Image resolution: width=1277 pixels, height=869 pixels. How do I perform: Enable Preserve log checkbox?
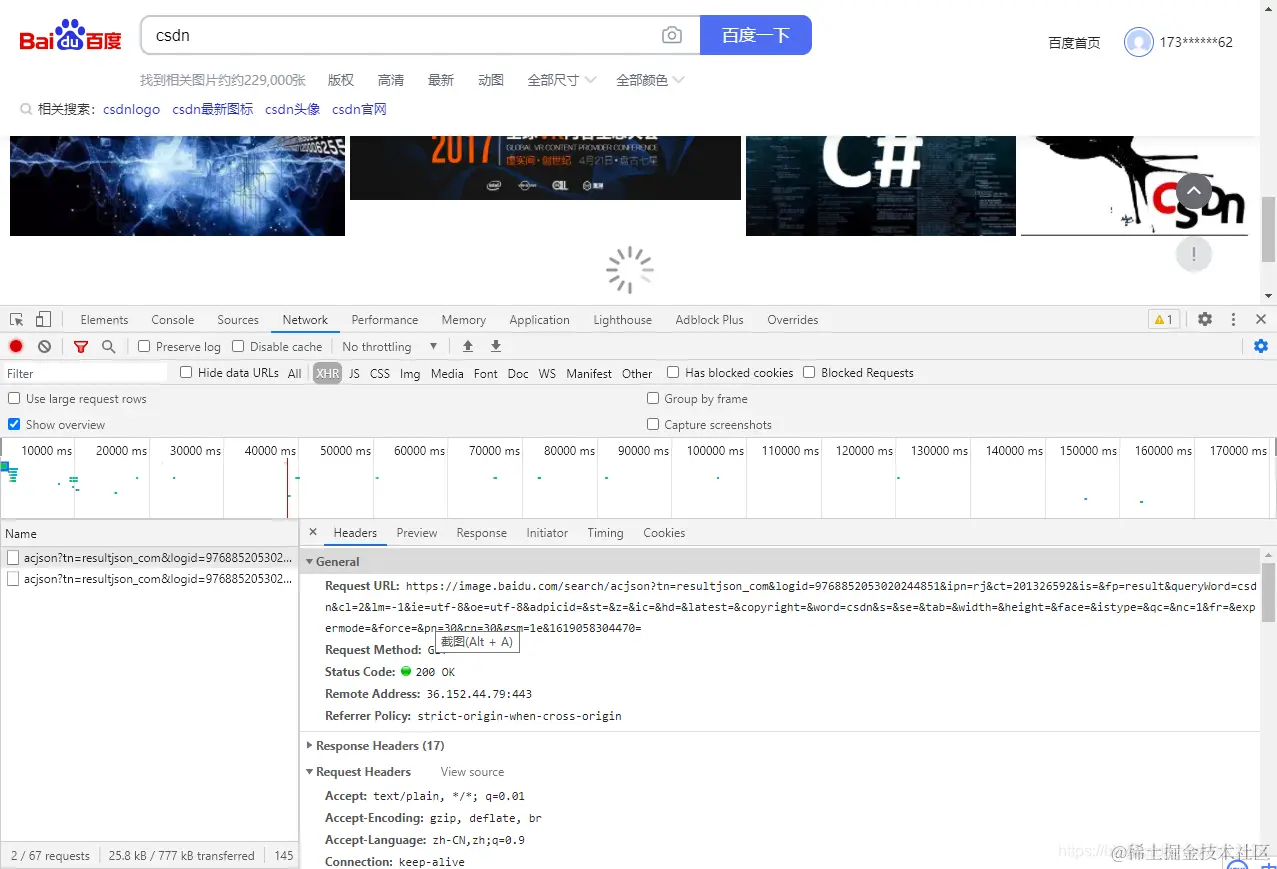pyautogui.click(x=144, y=346)
